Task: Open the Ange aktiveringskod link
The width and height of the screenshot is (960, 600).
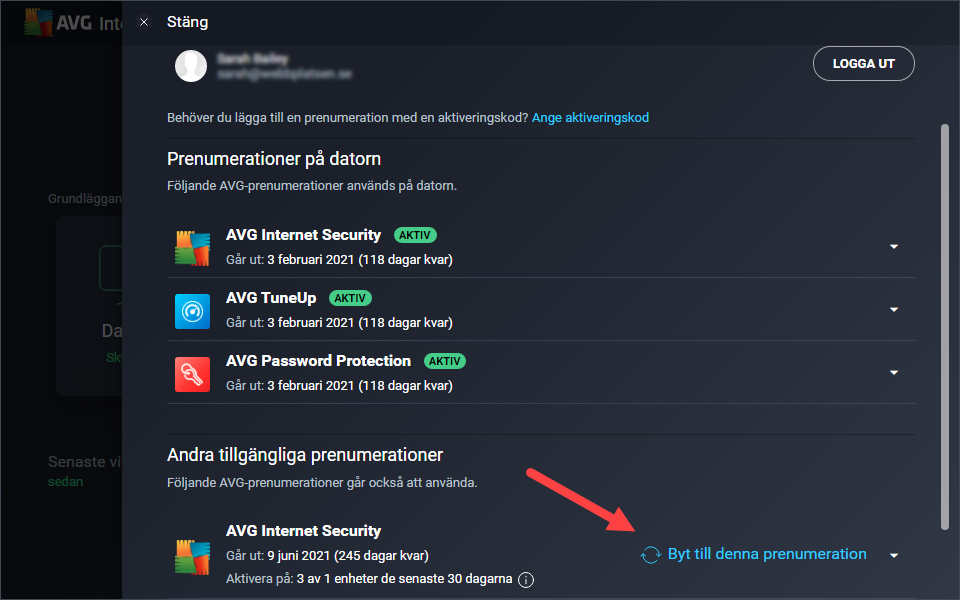Action: click(x=590, y=118)
